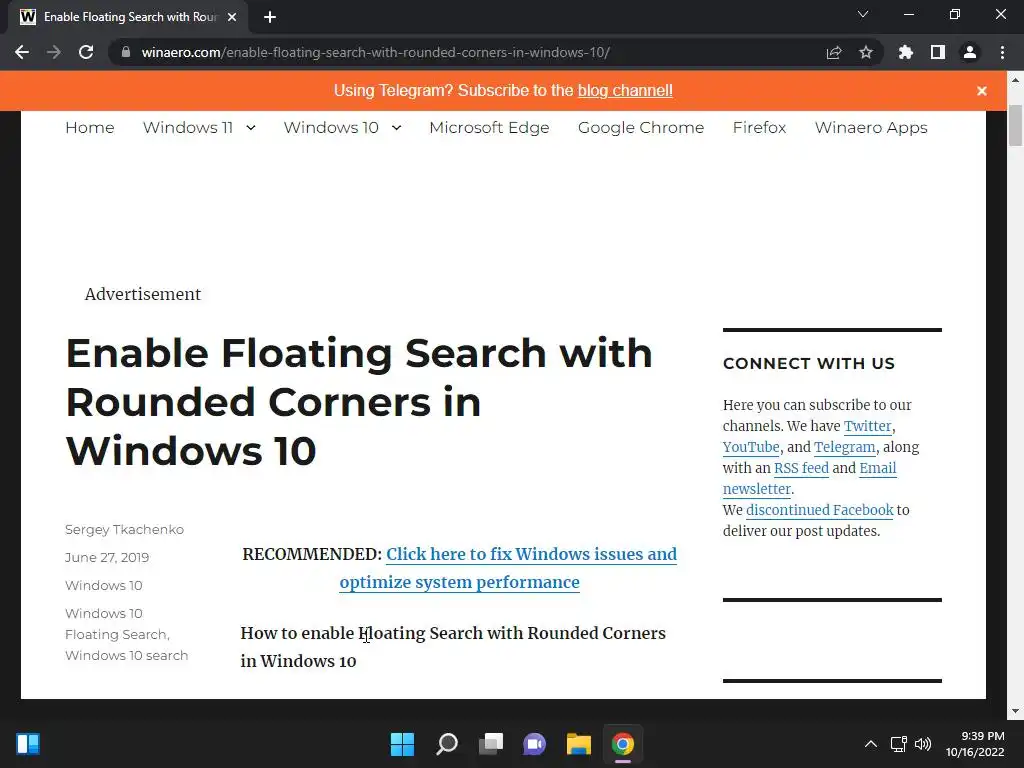
Task: Open the Windows 10 search tag
Action: tap(127, 655)
